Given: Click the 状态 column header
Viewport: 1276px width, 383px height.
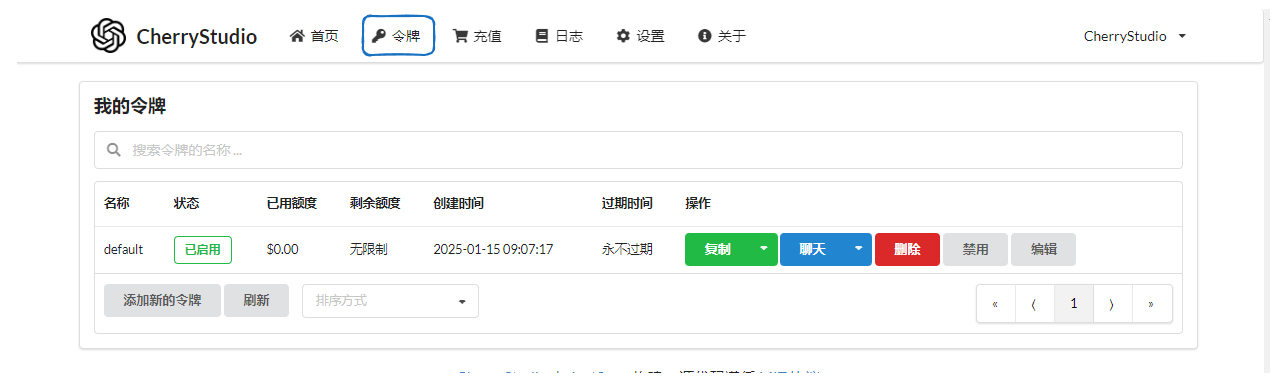Looking at the screenshot, I should (x=186, y=203).
